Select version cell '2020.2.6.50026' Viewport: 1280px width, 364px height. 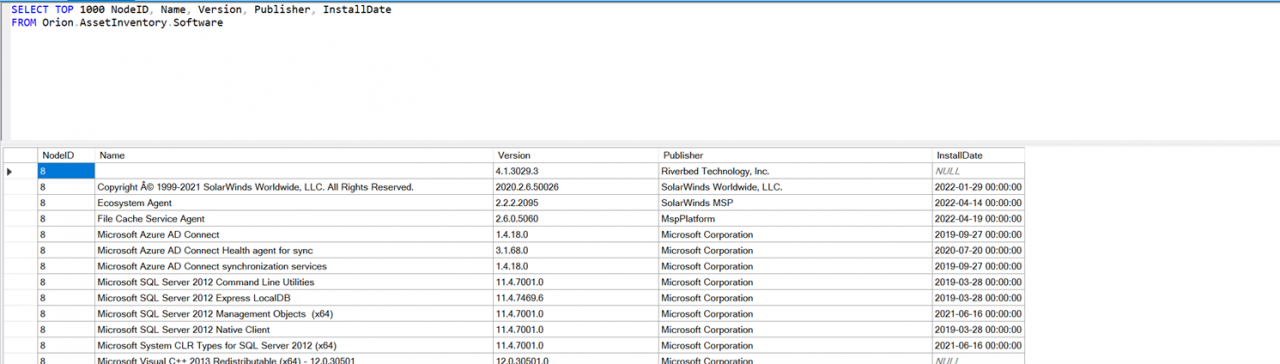pyautogui.click(x=576, y=187)
